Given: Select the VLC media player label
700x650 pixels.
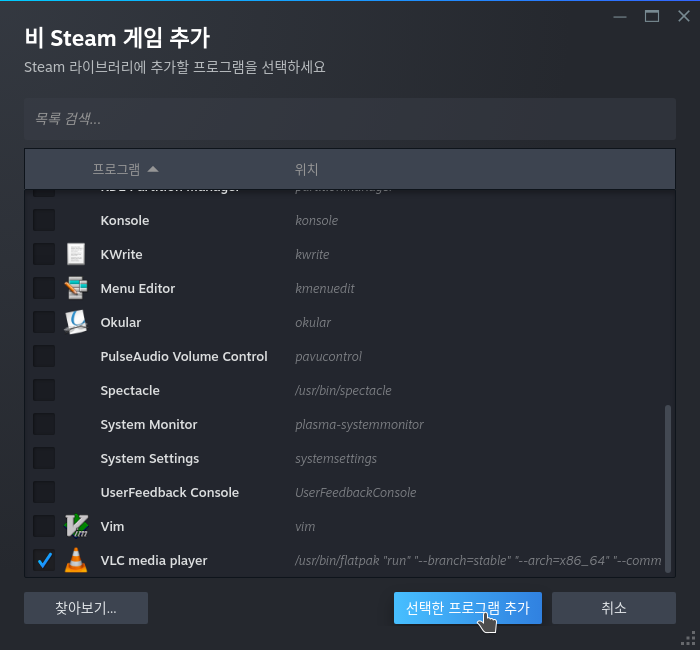Looking at the screenshot, I should click(154, 561).
